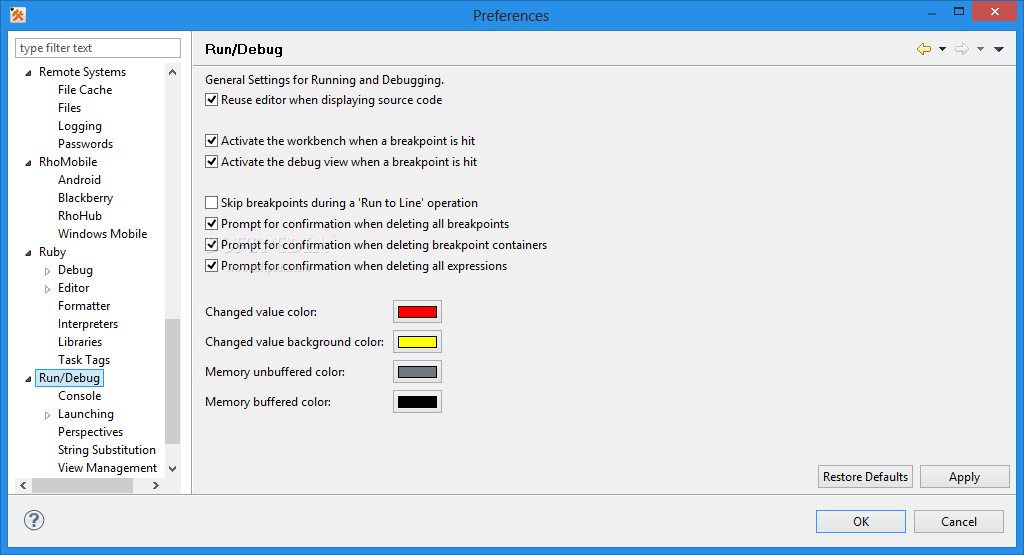The width and height of the screenshot is (1024, 555).
Task: Confirm with the OK button
Action: tap(861, 522)
